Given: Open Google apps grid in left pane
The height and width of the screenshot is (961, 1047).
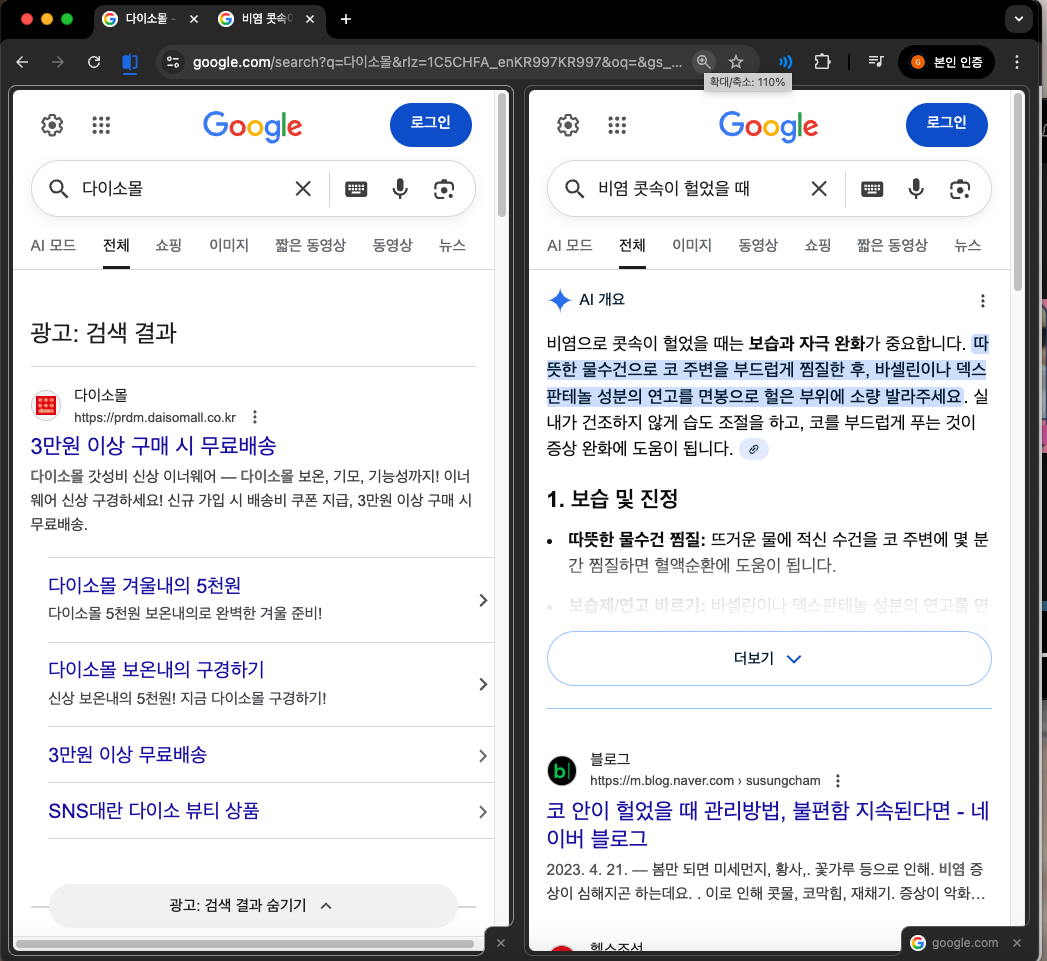Looking at the screenshot, I should click(100, 125).
